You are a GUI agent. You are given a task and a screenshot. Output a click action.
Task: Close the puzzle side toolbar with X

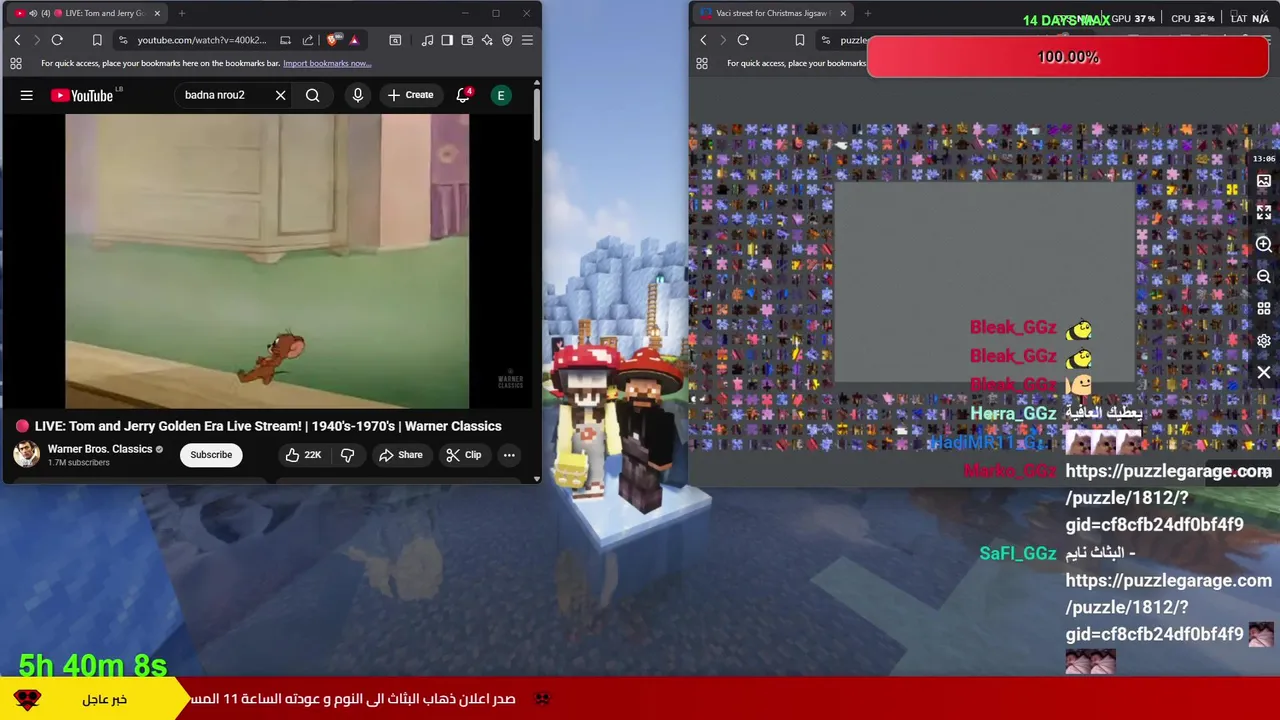1264,373
